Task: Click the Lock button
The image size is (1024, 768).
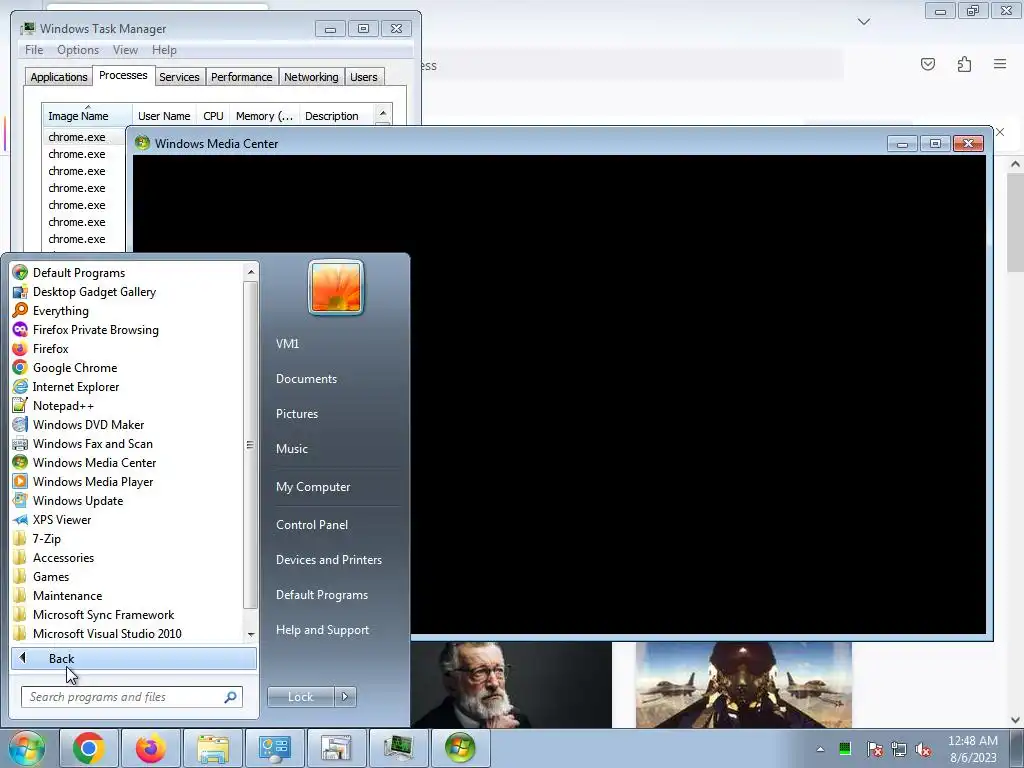Action: pyautogui.click(x=300, y=697)
